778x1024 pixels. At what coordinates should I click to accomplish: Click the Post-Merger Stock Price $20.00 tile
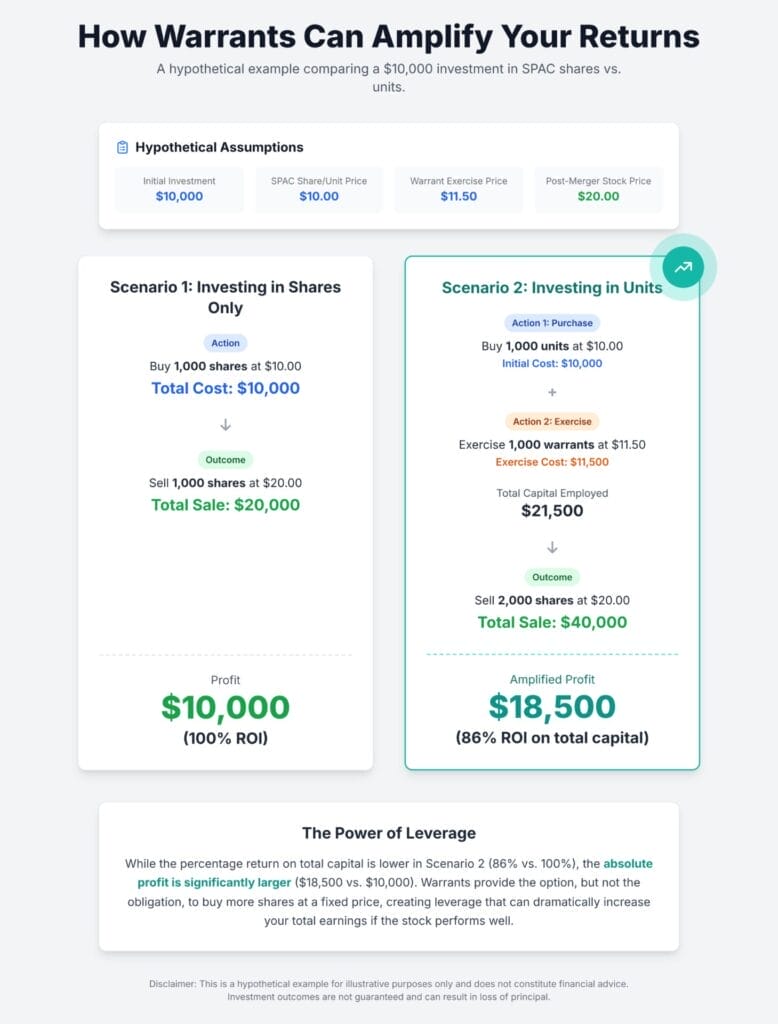tap(598, 189)
